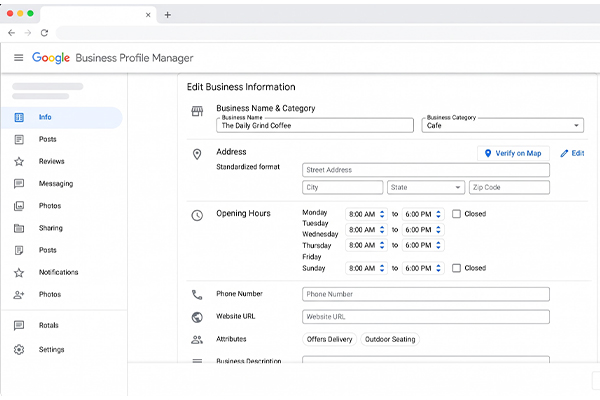This screenshot has width=600, height=400.
Task: Adjust Thursday opening time 8:00 AM stepper
Action: [382, 245]
